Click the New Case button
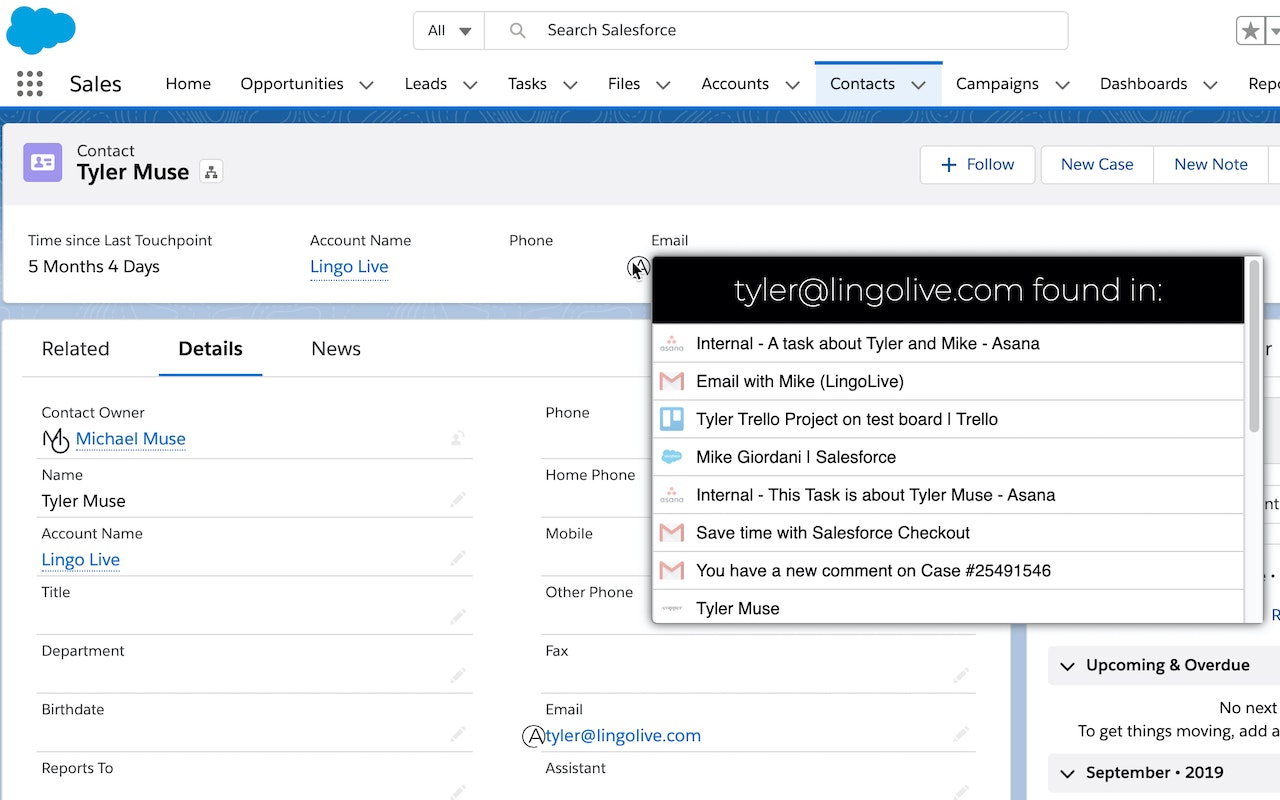Image resolution: width=1280 pixels, height=800 pixels. click(x=1097, y=165)
